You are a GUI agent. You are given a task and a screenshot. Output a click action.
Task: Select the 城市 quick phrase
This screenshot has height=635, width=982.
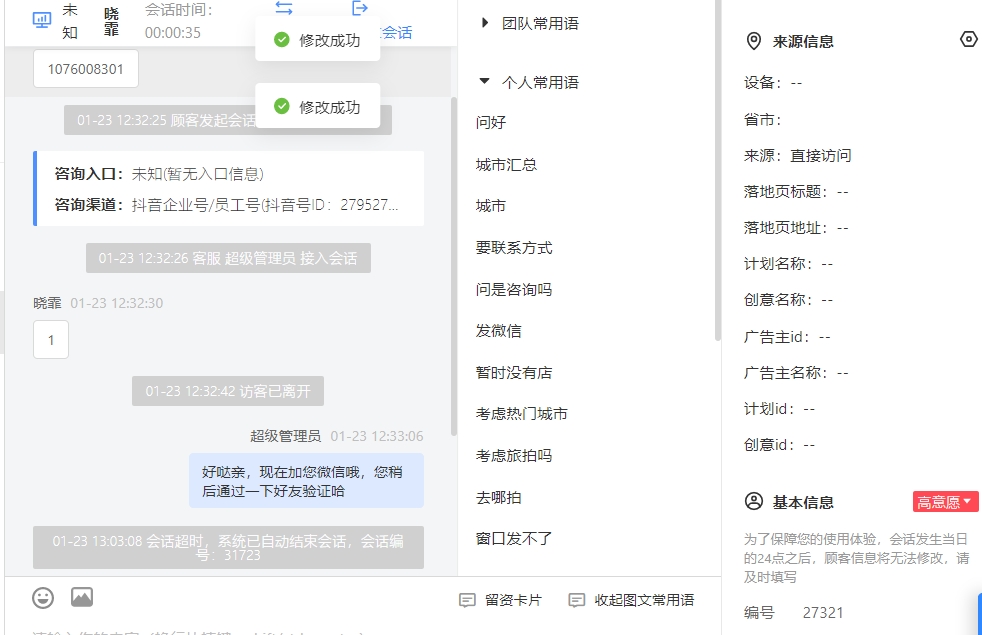click(x=491, y=205)
